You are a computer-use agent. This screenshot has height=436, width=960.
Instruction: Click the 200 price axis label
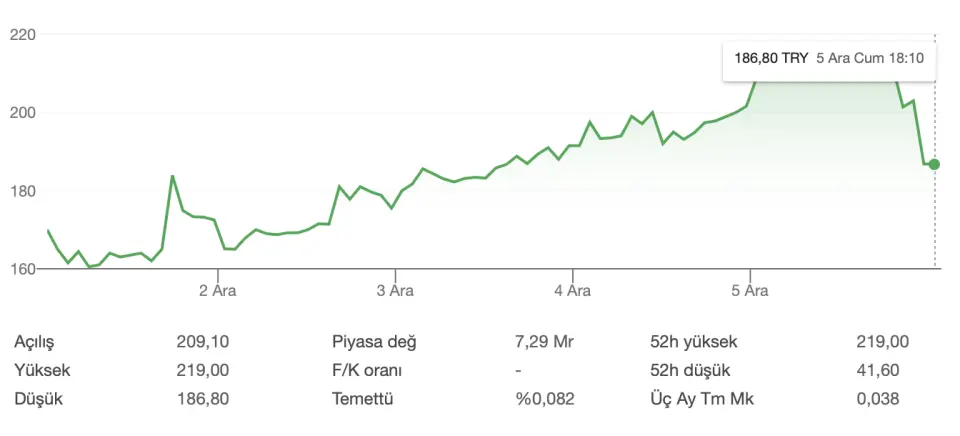click(22, 113)
